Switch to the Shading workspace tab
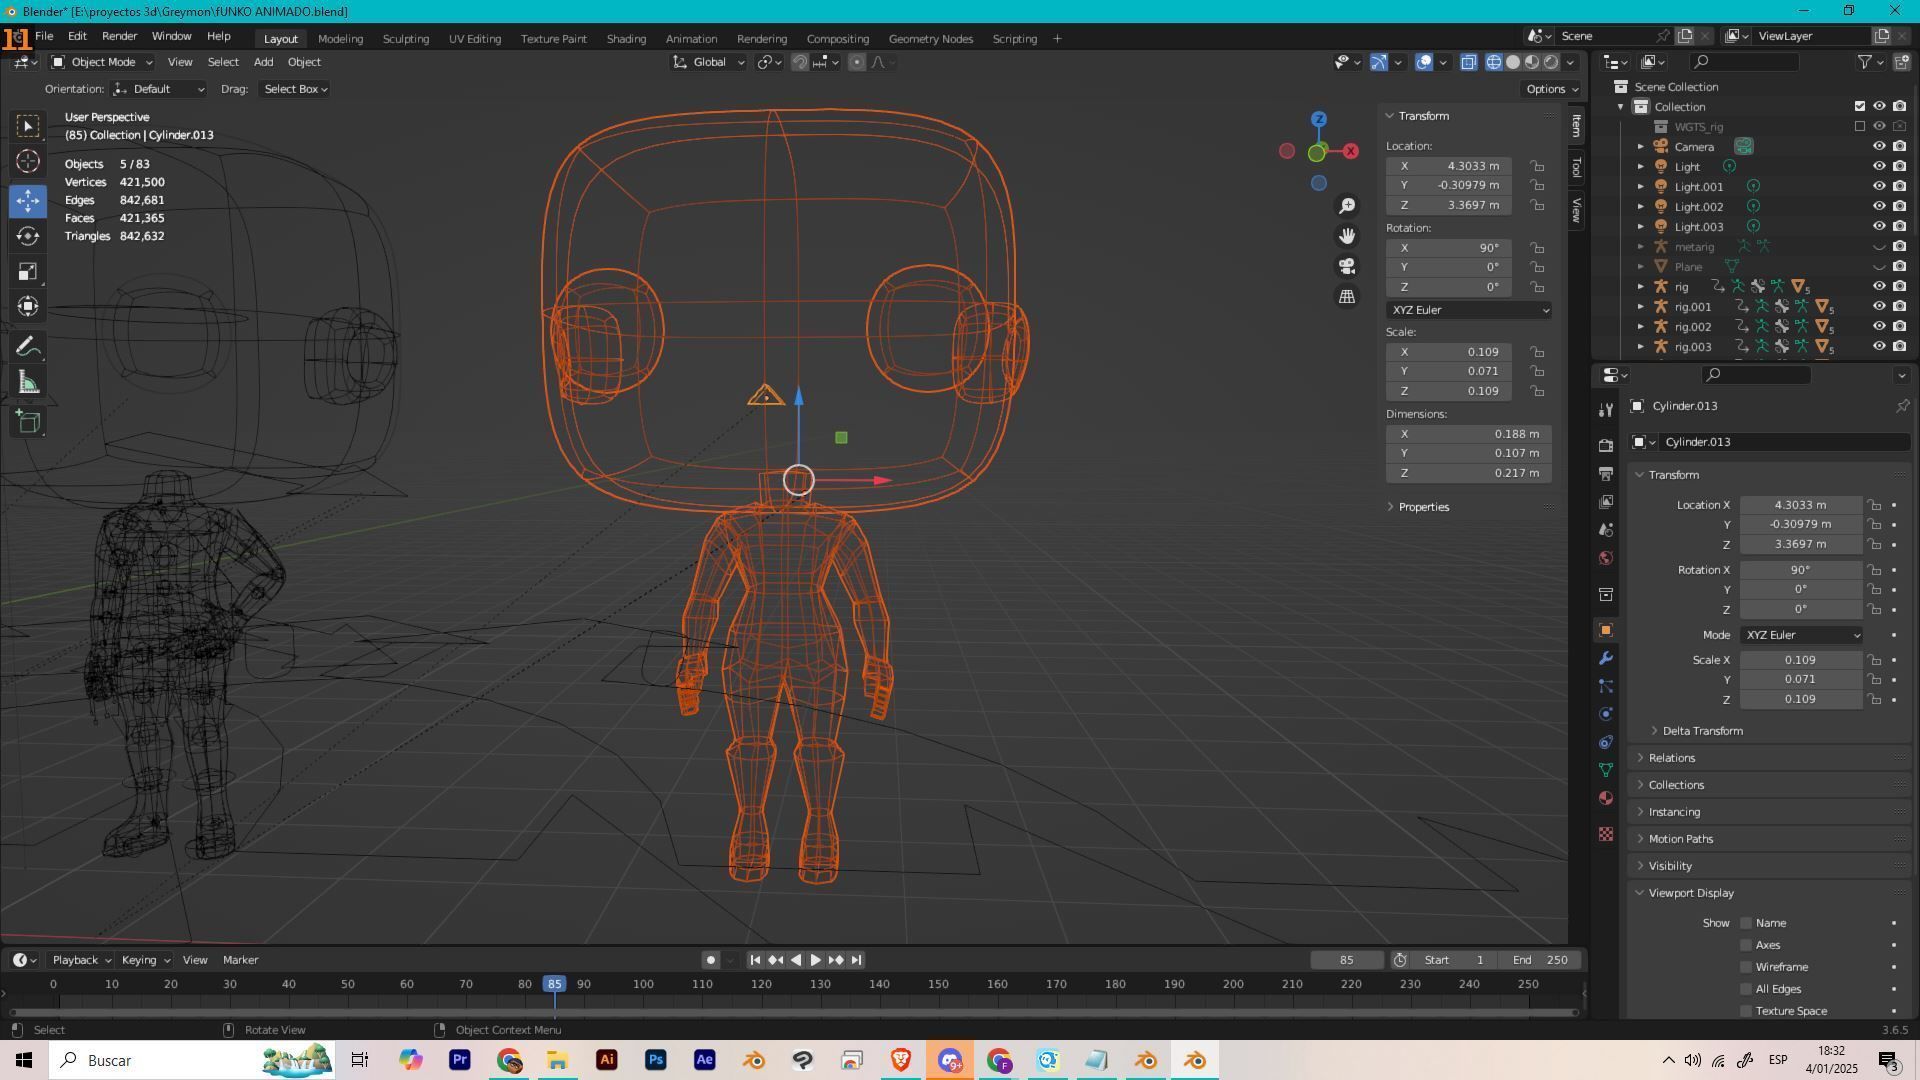This screenshot has width=1920, height=1080. [x=626, y=39]
